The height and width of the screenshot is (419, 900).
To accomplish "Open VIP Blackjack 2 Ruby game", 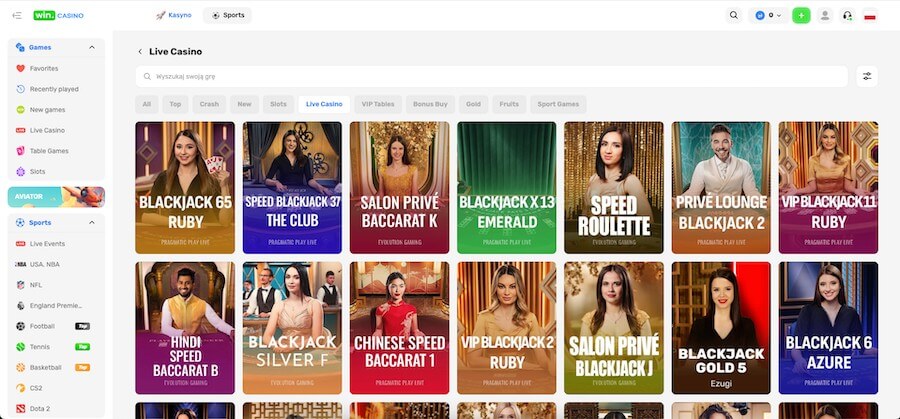I will [x=507, y=328].
